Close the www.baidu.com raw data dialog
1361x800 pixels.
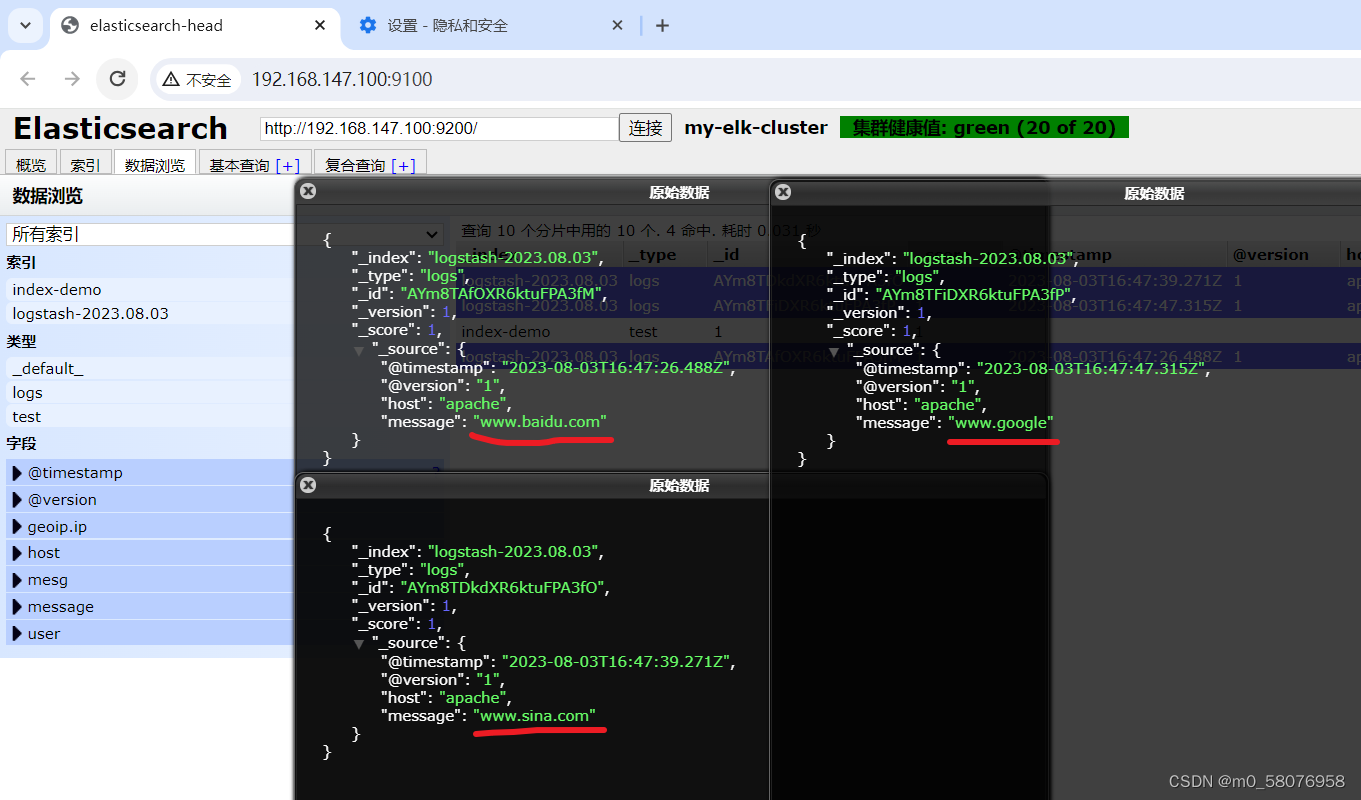[x=308, y=191]
